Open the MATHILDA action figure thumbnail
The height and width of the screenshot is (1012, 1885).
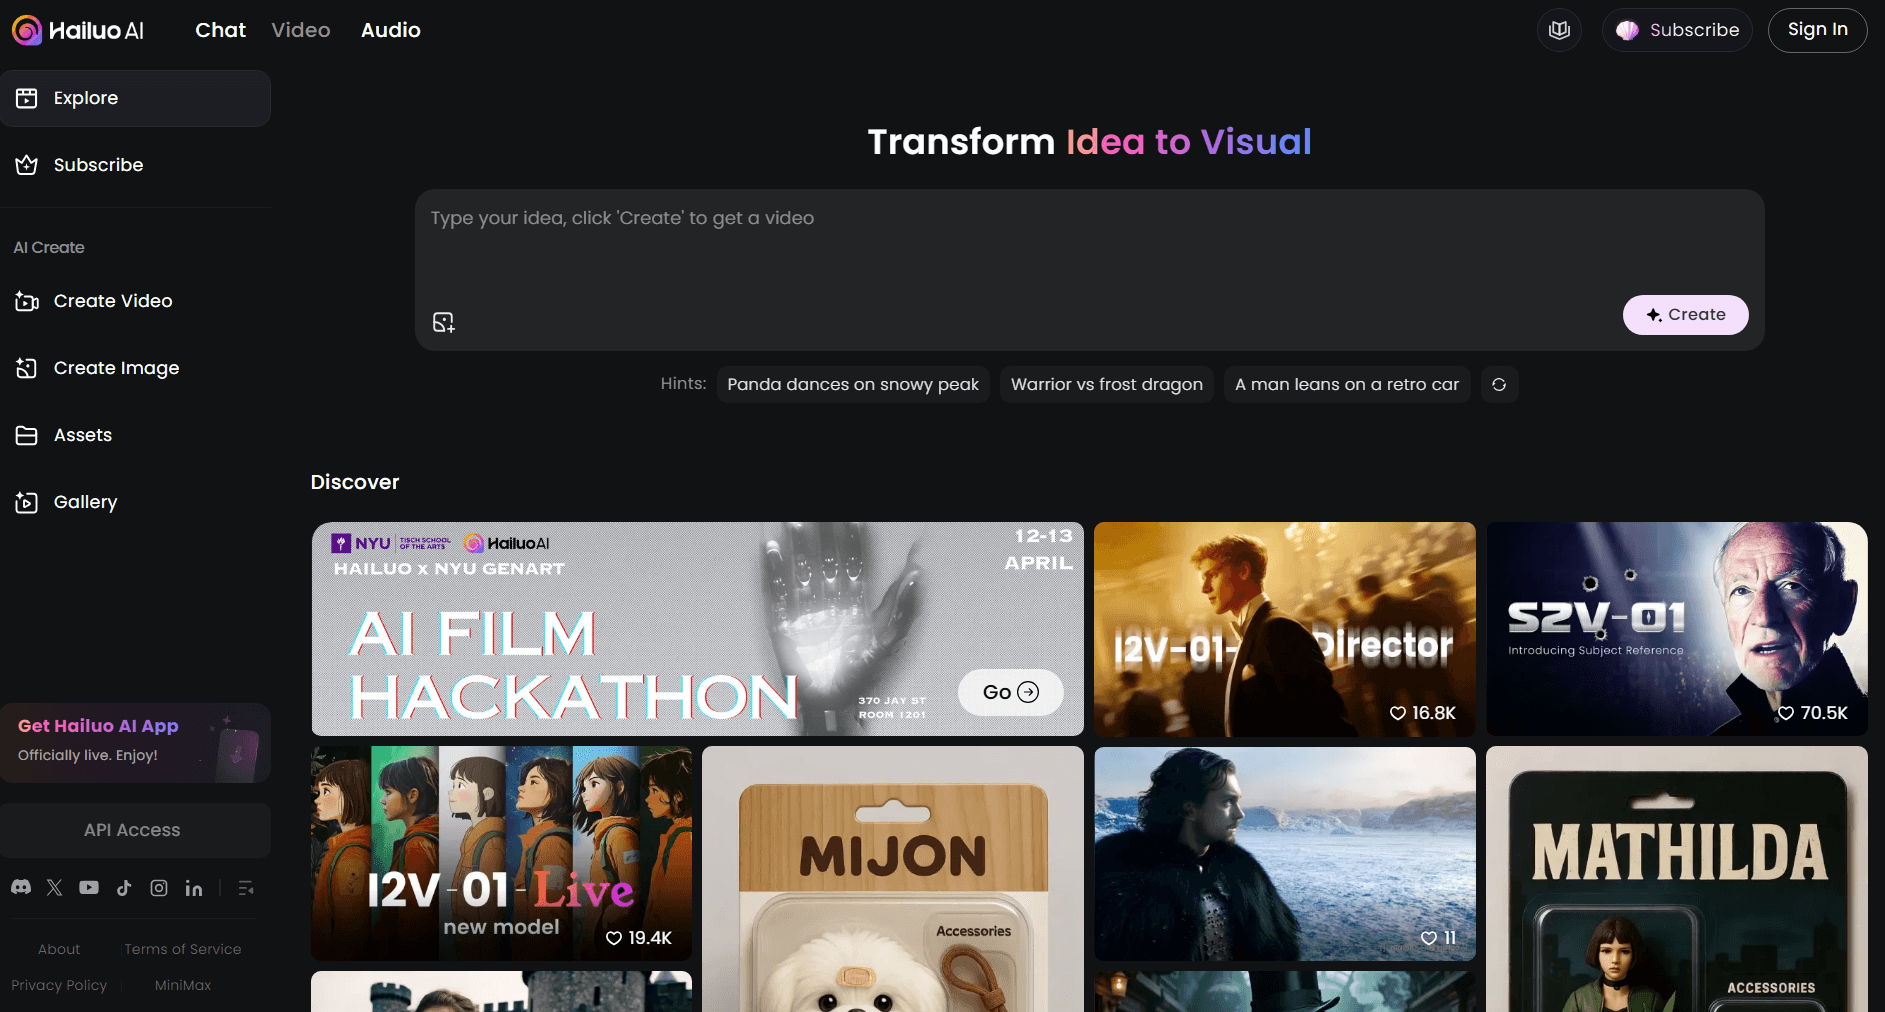pyautogui.click(x=1677, y=879)
